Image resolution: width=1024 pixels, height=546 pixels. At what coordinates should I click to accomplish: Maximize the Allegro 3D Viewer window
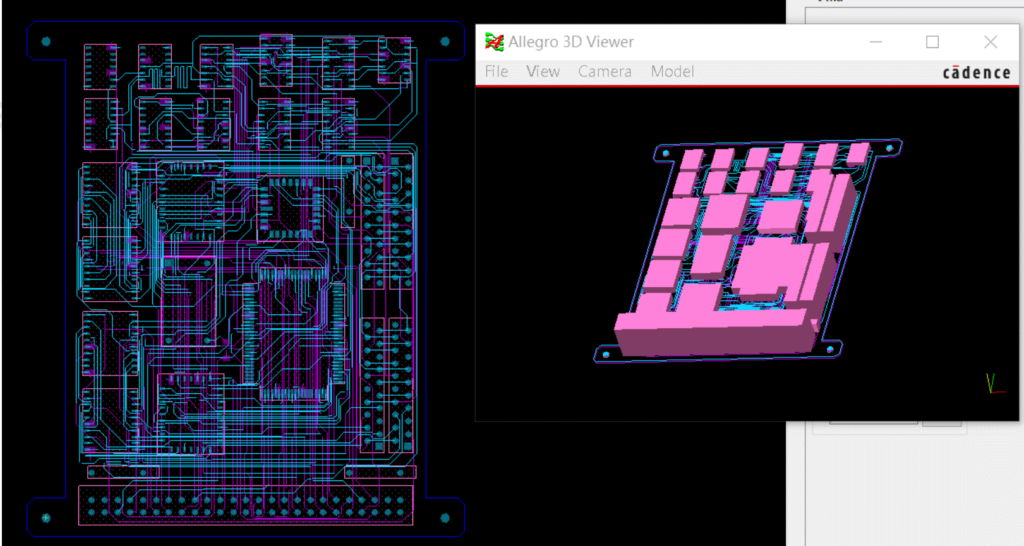(x=932, y=42)
